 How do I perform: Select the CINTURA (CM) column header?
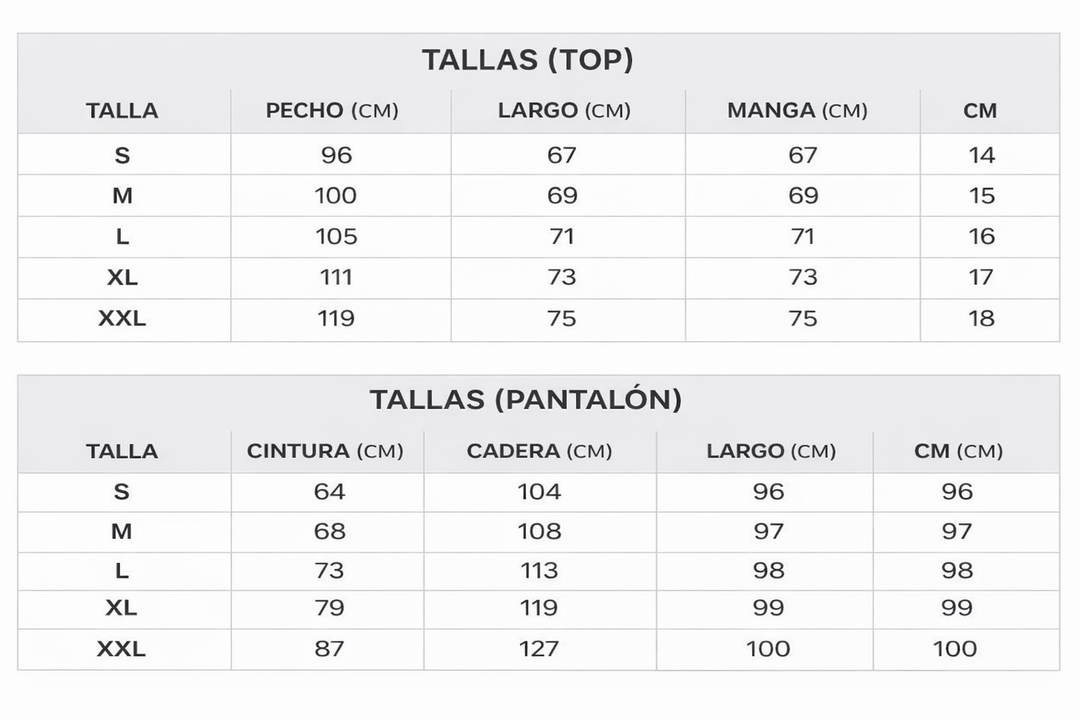click(325, 451)
